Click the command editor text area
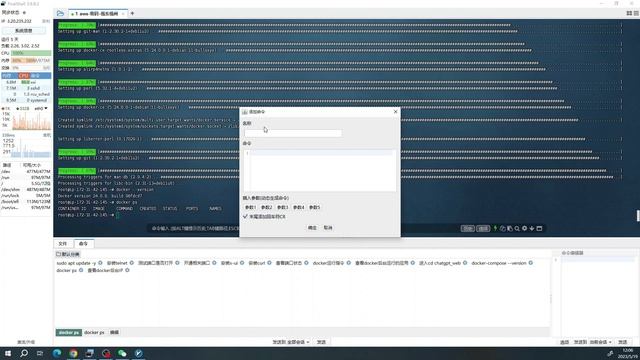 point(598,296)
